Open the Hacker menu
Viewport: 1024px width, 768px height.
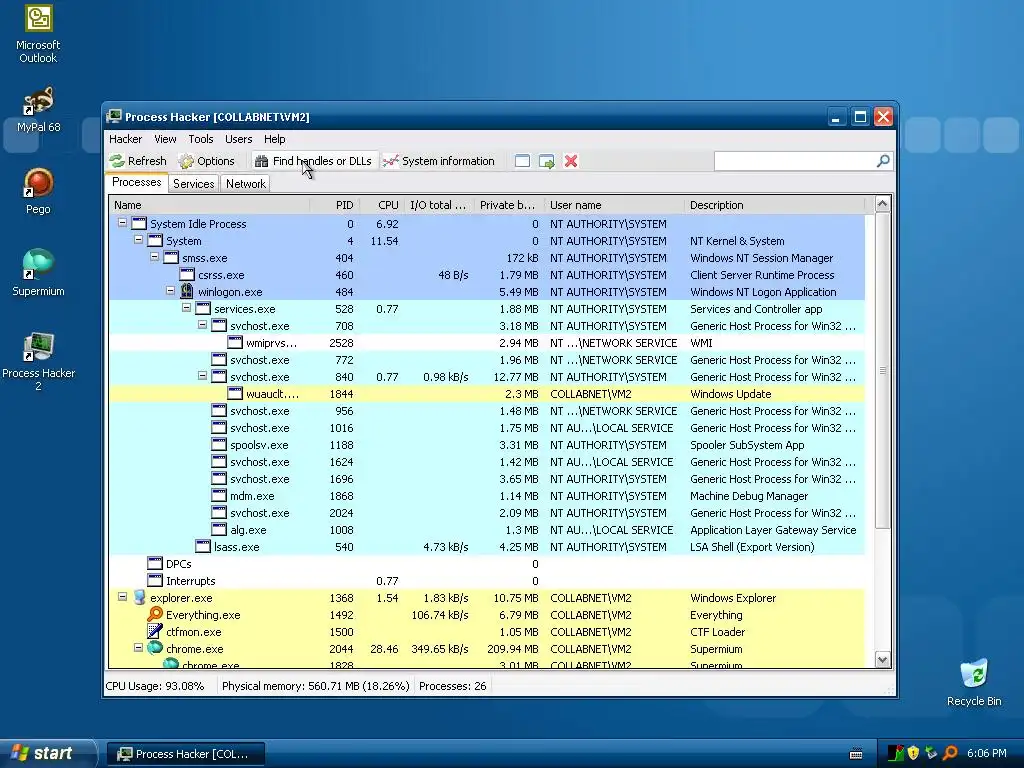(x=125, y=139)
